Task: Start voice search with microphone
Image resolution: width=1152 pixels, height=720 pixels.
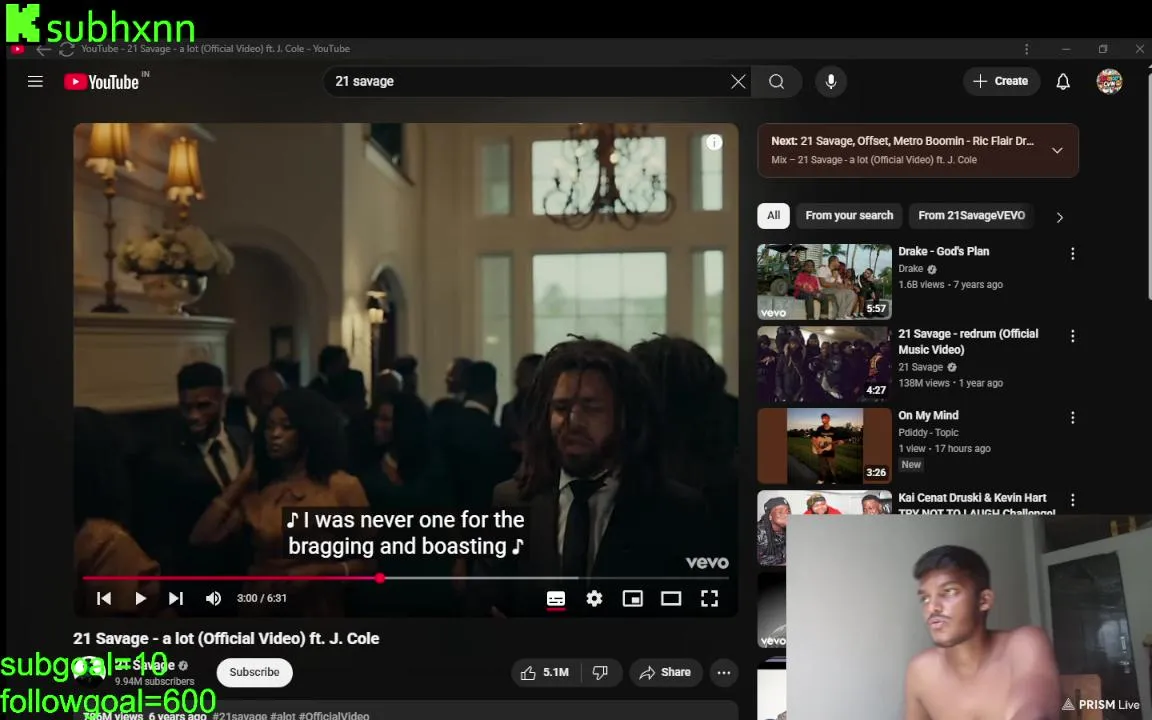Action: tap(831, 82)
